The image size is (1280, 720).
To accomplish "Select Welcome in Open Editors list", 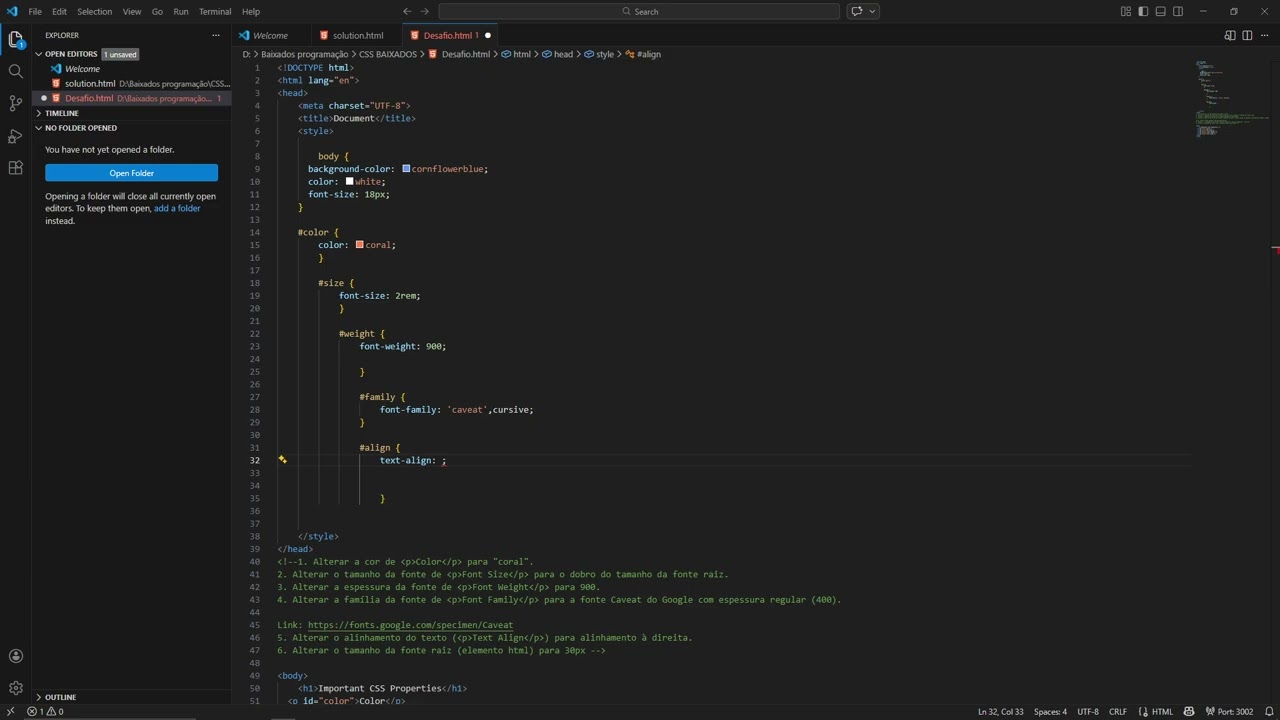I will pos(132,69).
